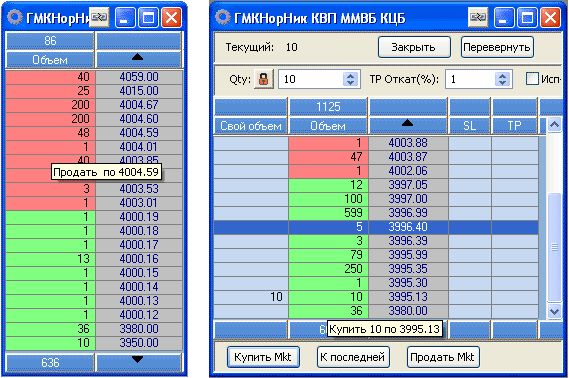Click the SL column header

pyautogui.click(x=470, y=126)
